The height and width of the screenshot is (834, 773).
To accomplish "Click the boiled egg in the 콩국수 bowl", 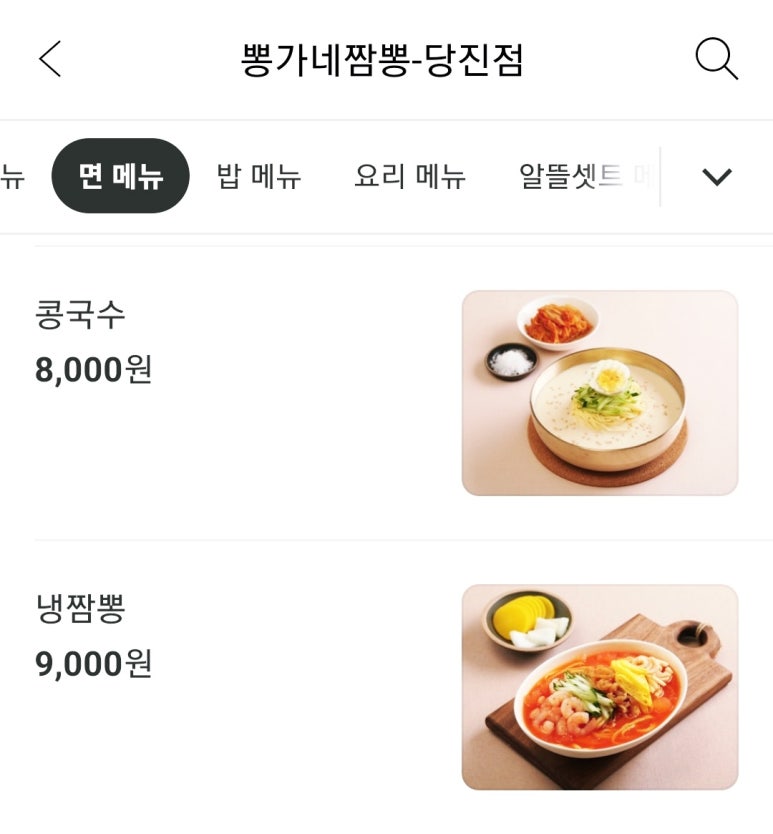I will click(x=609, y=377).
